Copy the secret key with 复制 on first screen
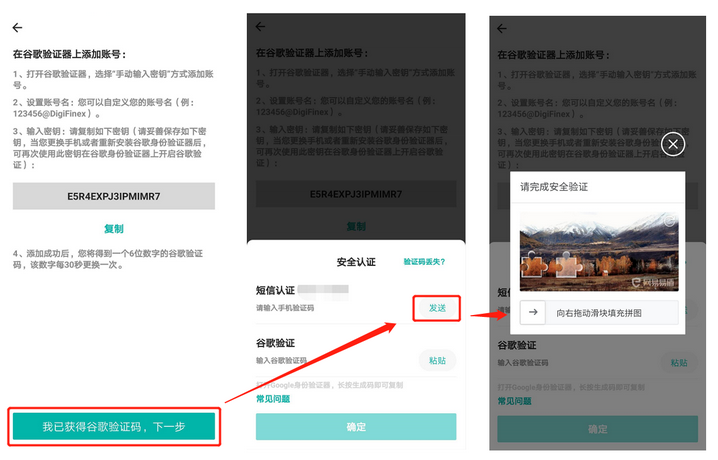 coord(114,228)
